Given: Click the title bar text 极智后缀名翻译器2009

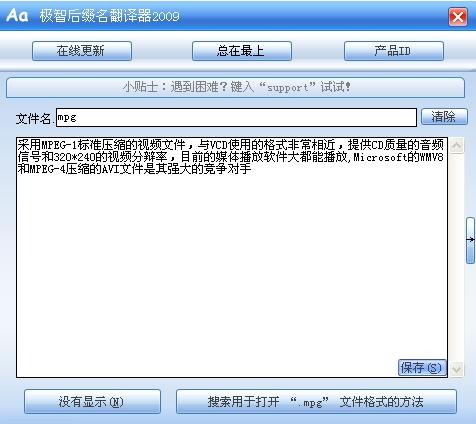Looking at the screenshot, I should [x=110, y=16].
